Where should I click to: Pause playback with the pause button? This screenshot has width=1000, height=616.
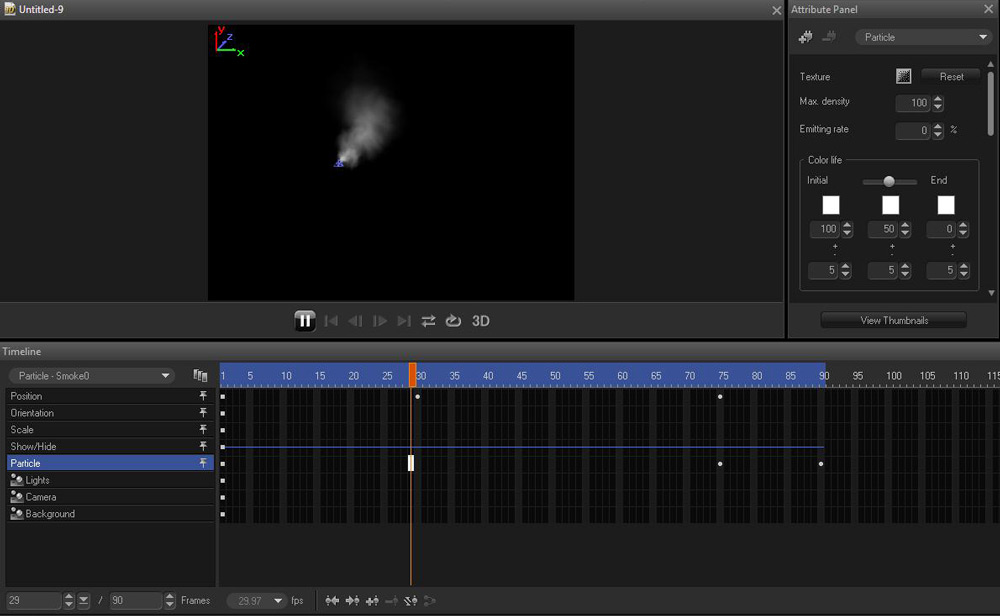point(305,320)
